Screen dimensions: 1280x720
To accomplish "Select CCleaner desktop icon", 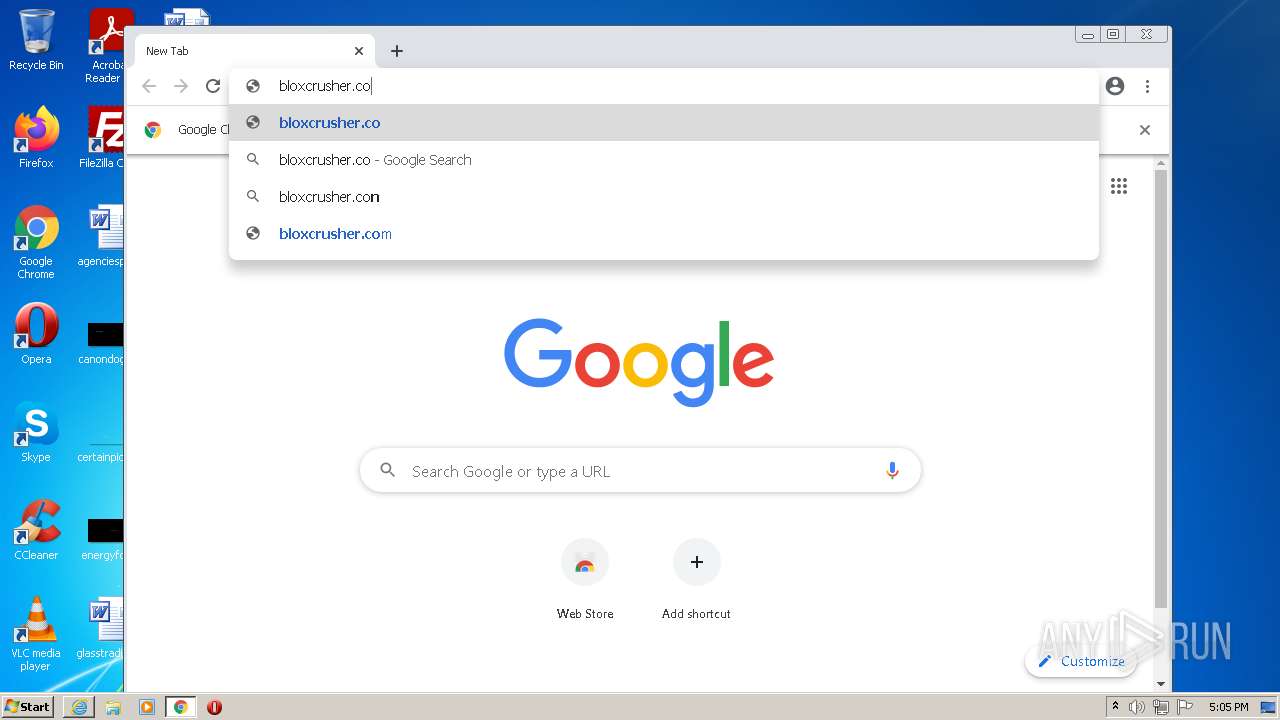I will tap(36, 530).
